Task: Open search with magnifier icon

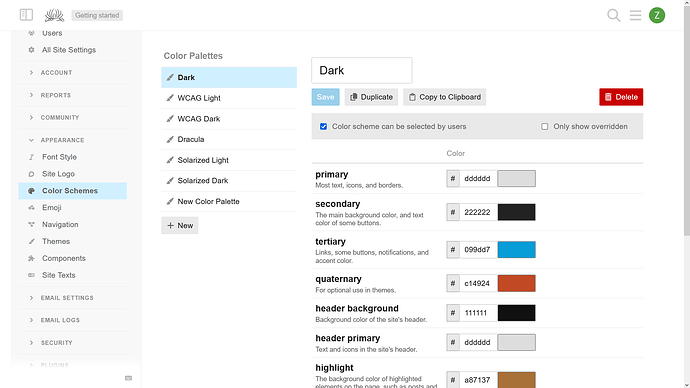Action: pos(613,15)
